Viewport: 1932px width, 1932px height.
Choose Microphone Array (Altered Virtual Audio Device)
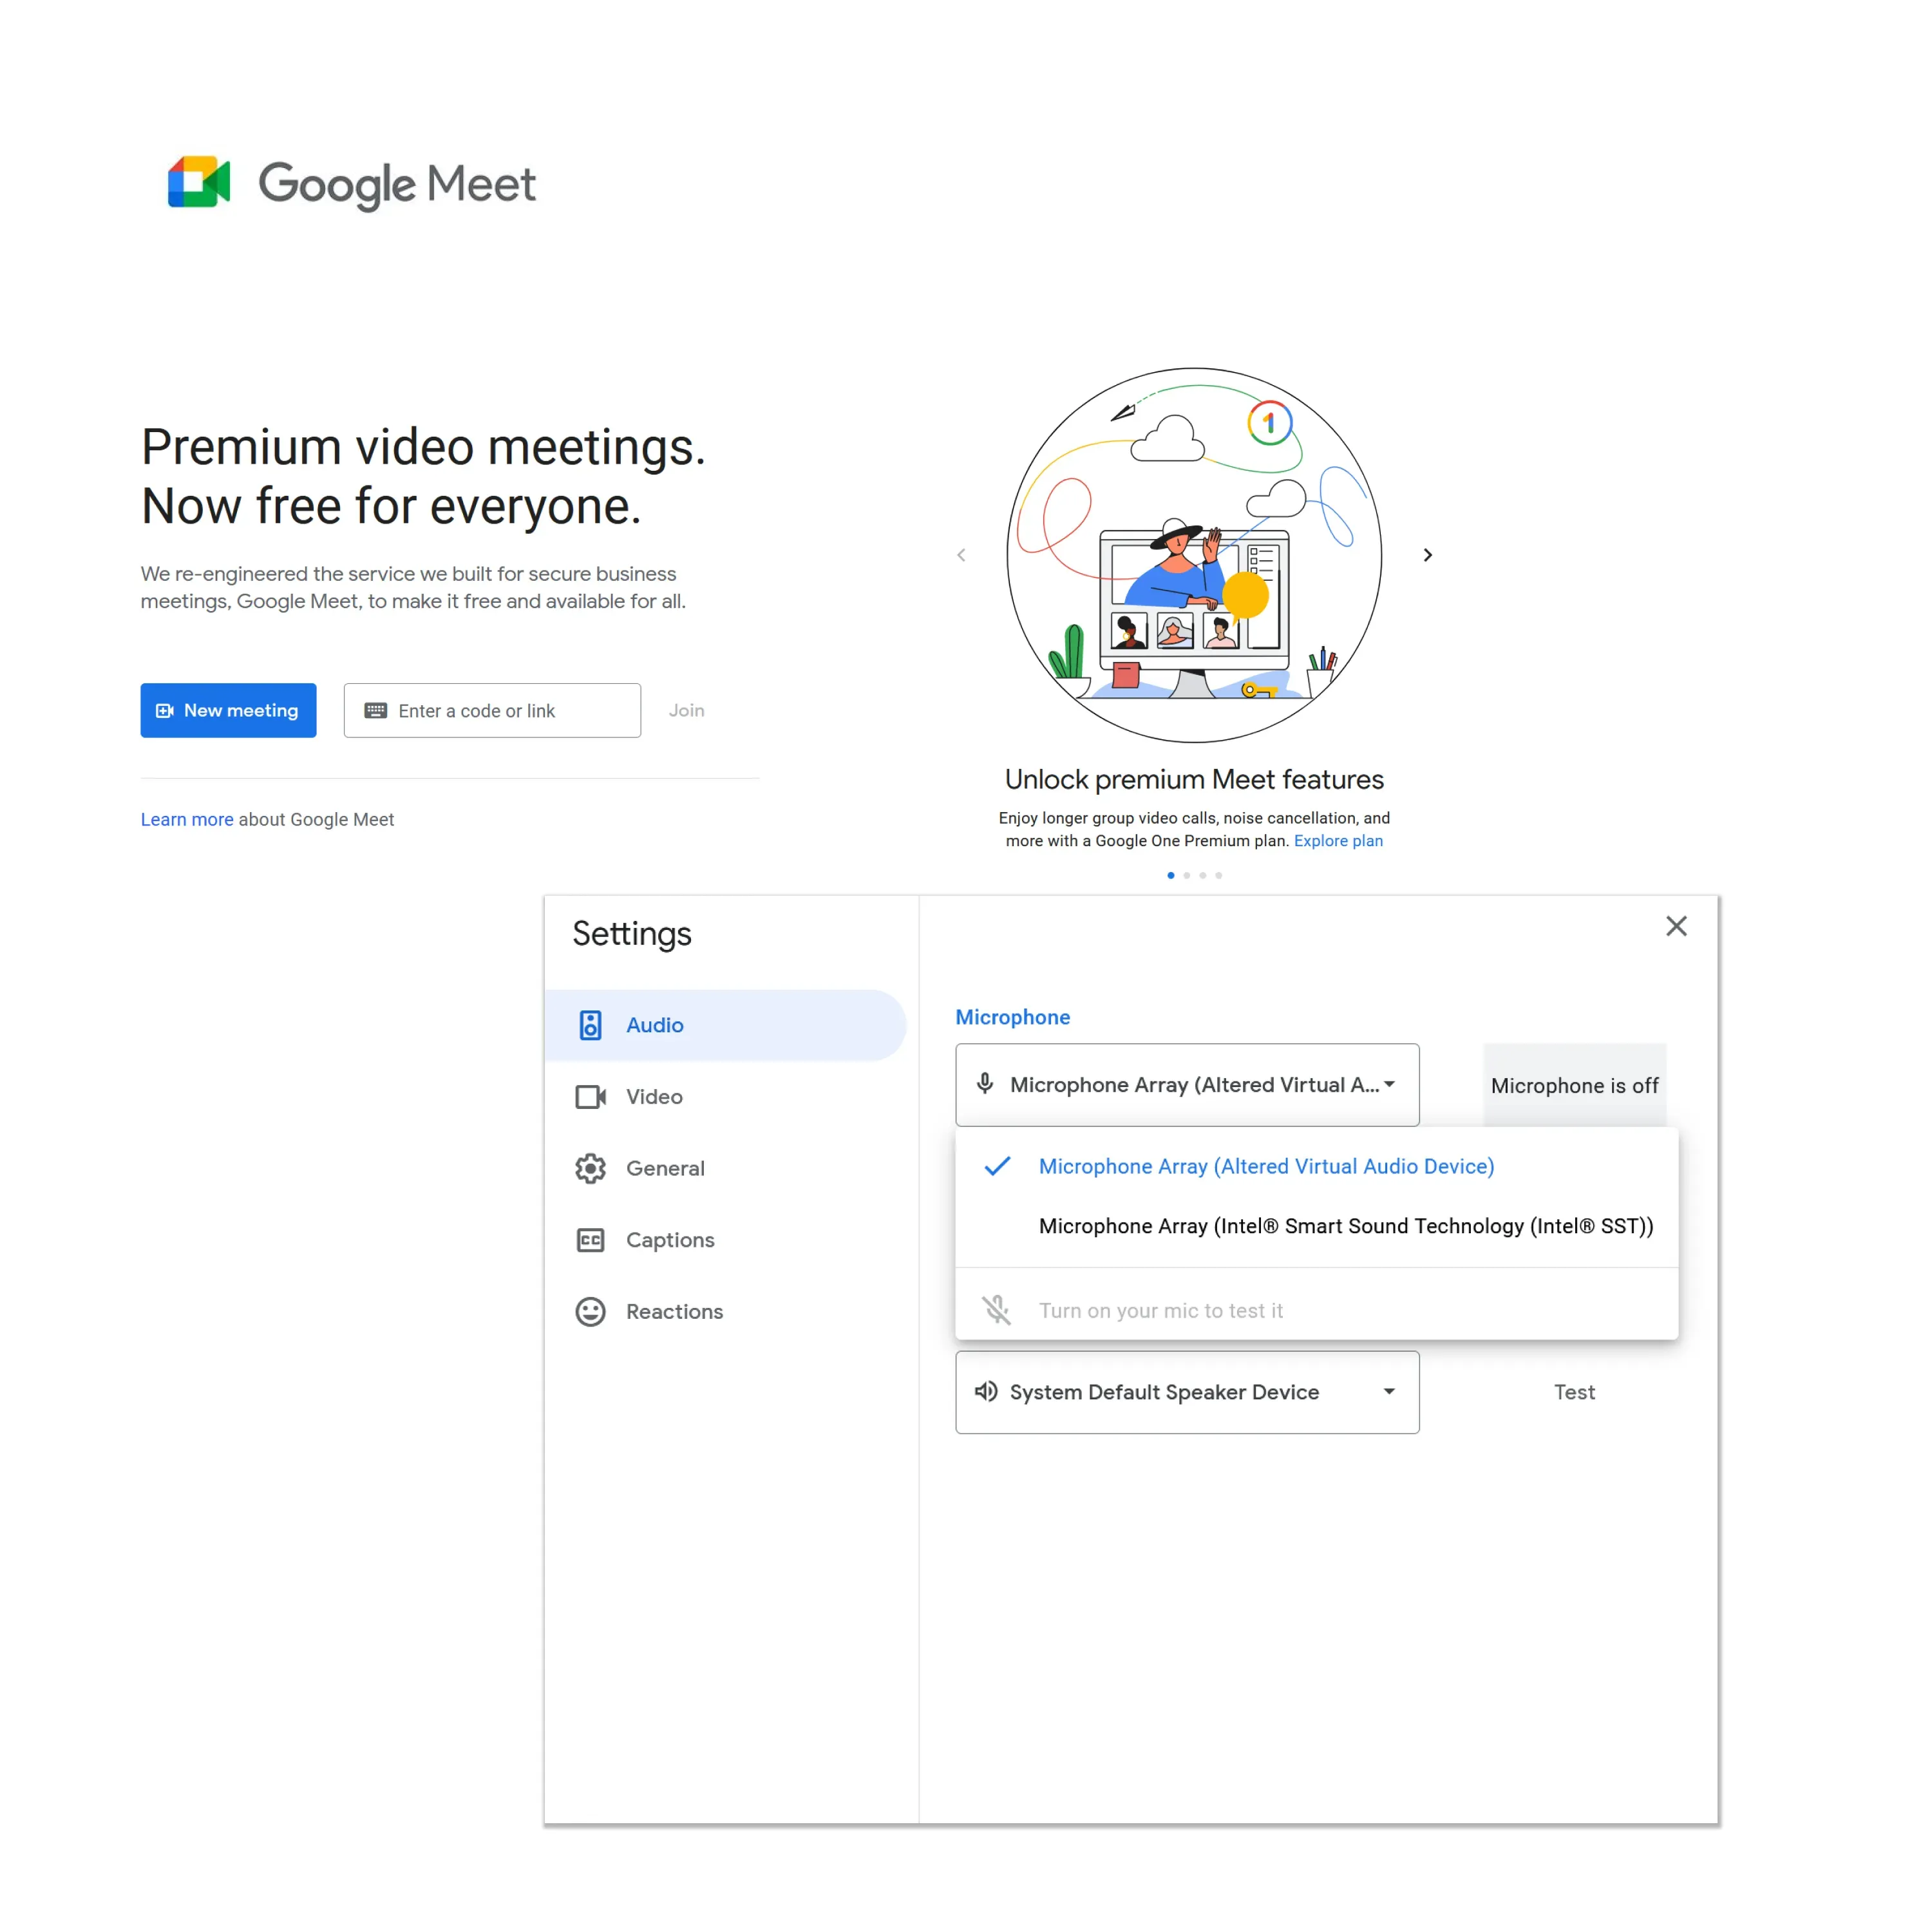tap(1316, 1166)
